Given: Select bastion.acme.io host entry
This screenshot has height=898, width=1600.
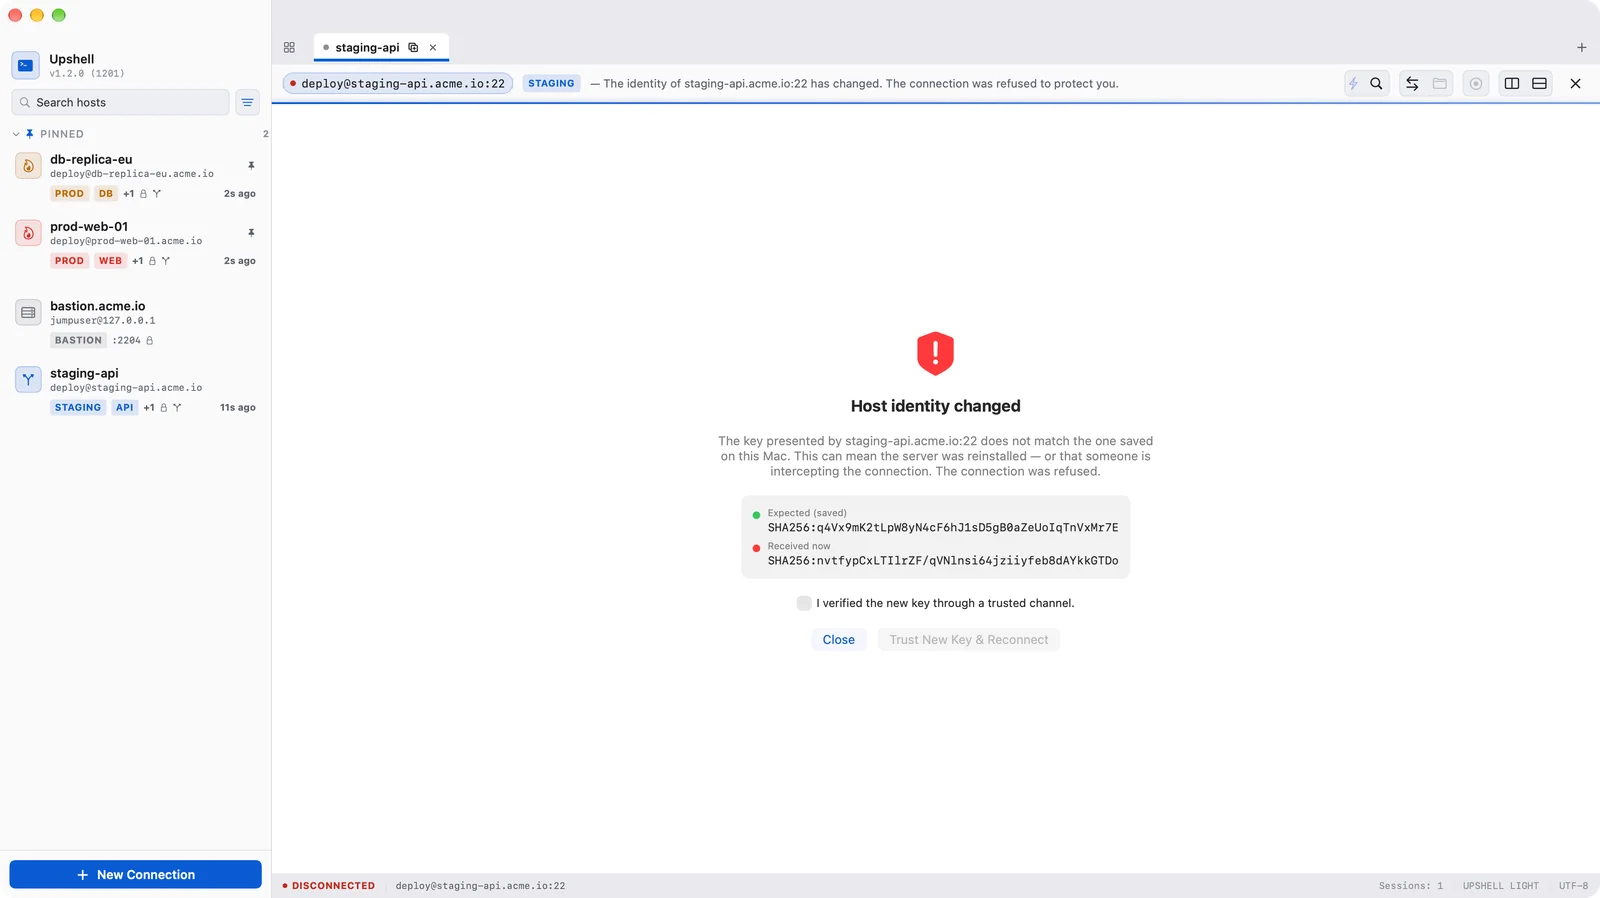Looking at the screenshot, I should coord(136,322).
